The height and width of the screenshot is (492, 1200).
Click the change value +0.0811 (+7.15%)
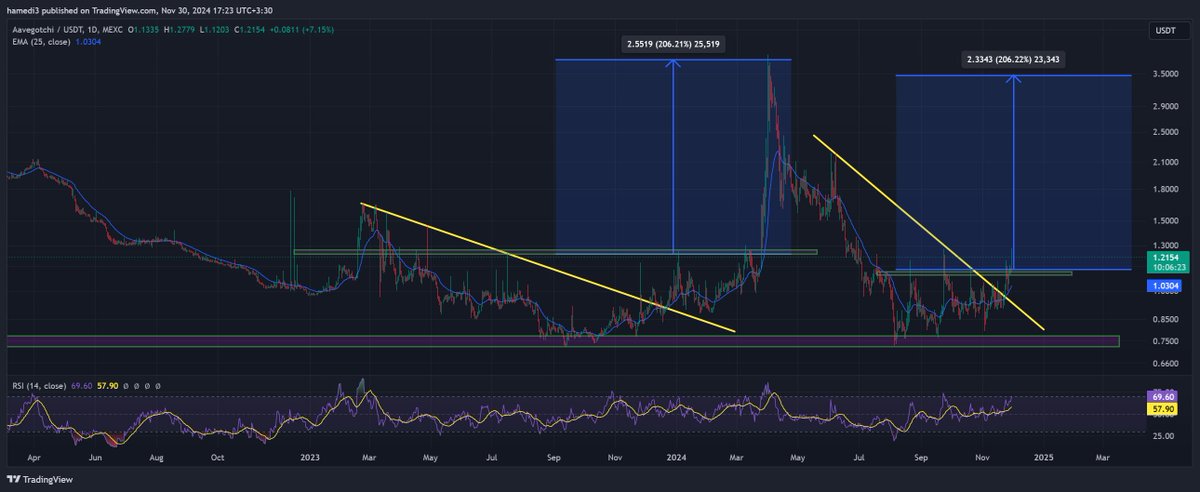point(303,29)
